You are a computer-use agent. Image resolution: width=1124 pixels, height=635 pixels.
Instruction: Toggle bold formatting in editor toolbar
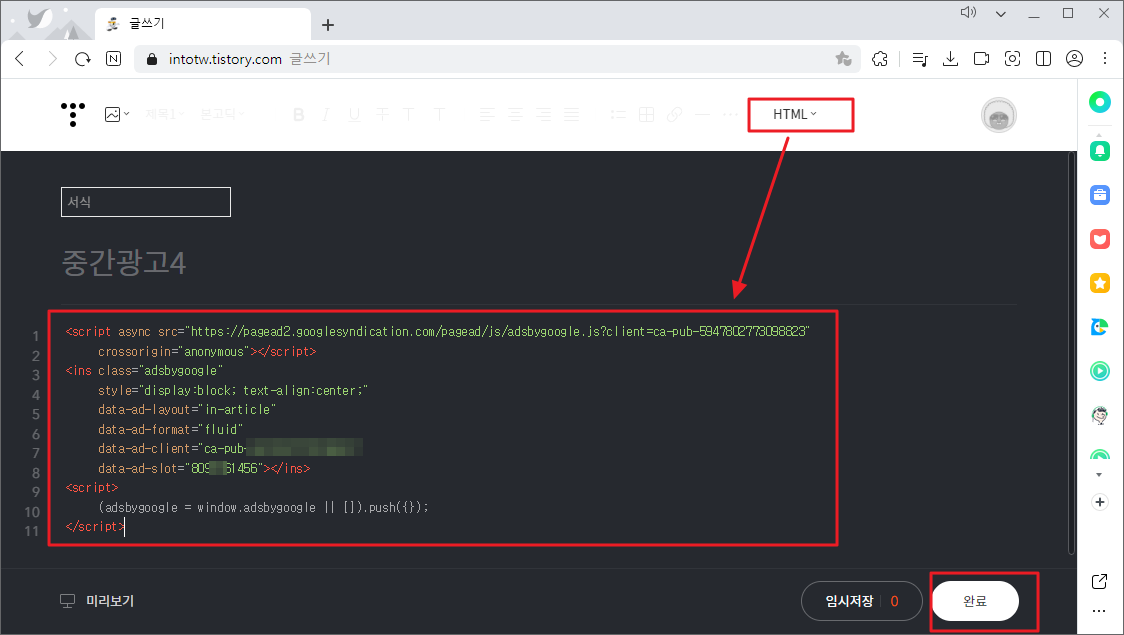coord(299,115)
